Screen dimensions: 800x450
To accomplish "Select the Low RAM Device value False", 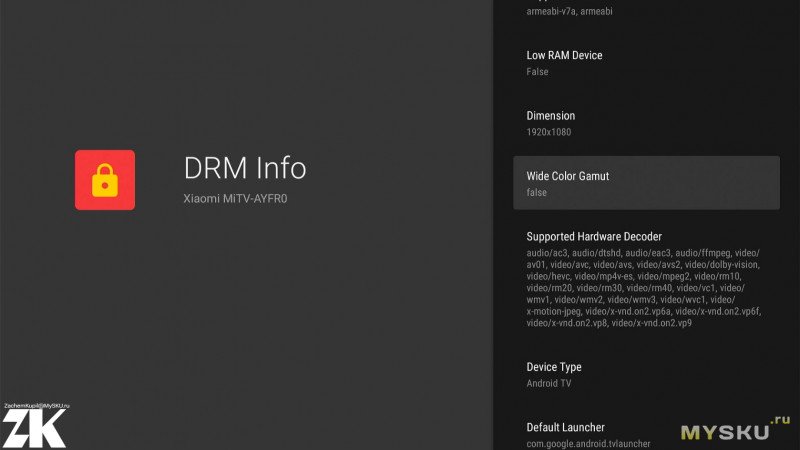I will pos(537,71).
